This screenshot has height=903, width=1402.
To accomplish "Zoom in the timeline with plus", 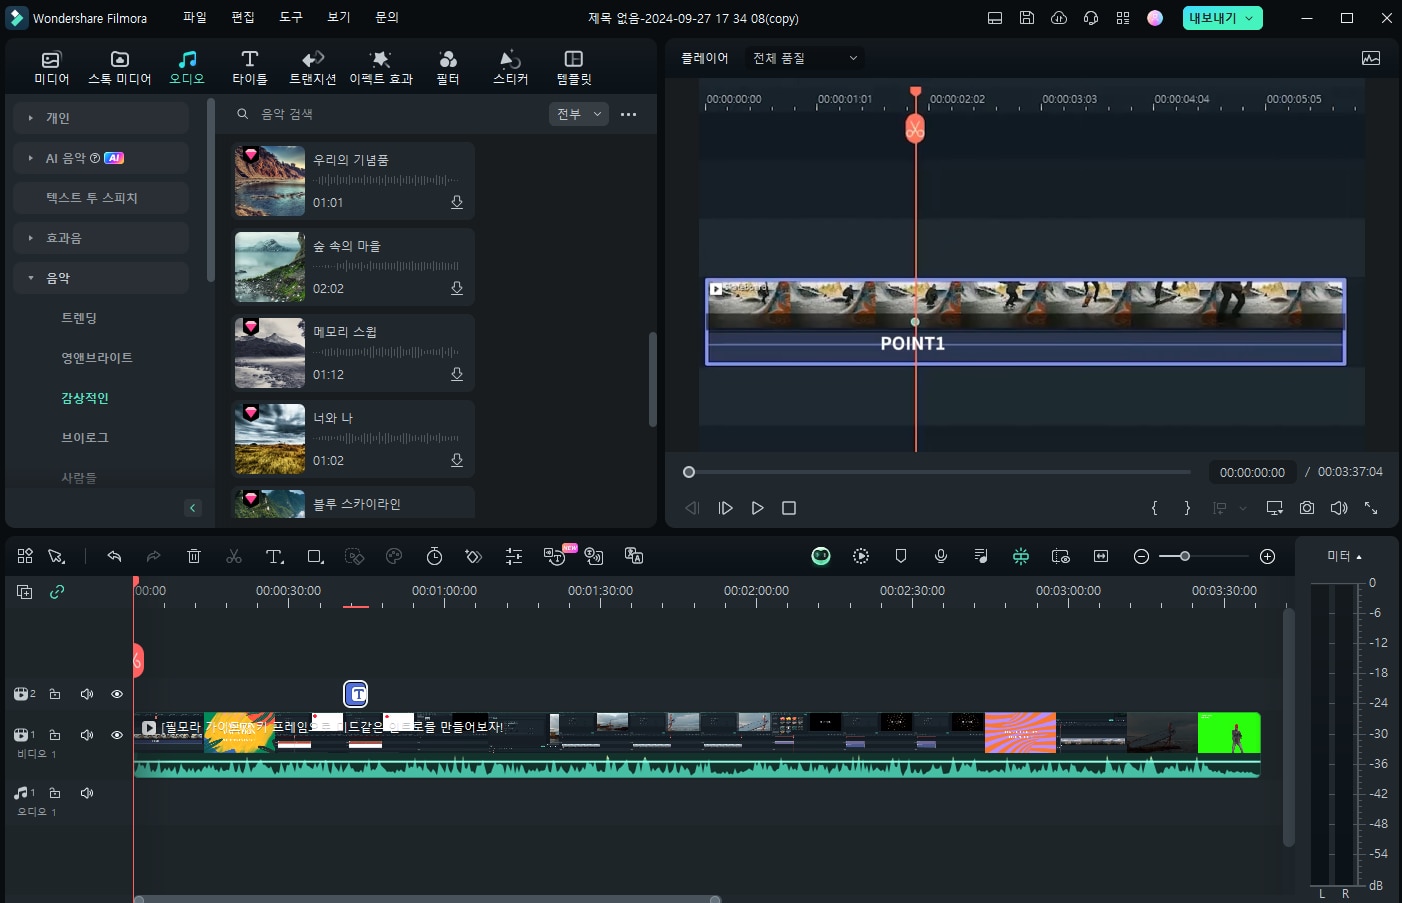I will (x=1267, y=556).
